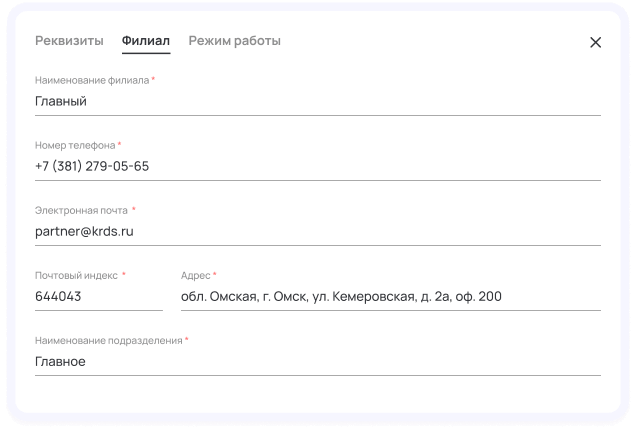Click the Адрес field label
The width and height of the screenshot is (636, 433).
tap(195, 275)
